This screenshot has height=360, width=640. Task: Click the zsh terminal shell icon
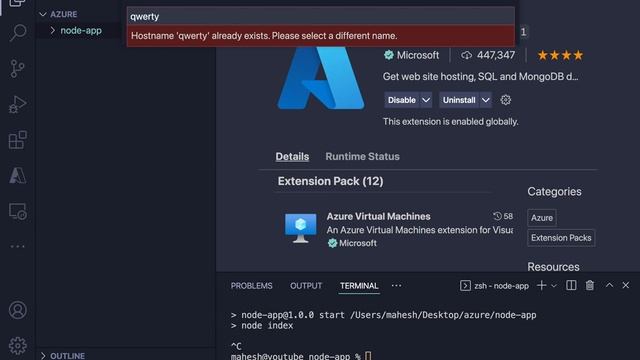(465, 286)
